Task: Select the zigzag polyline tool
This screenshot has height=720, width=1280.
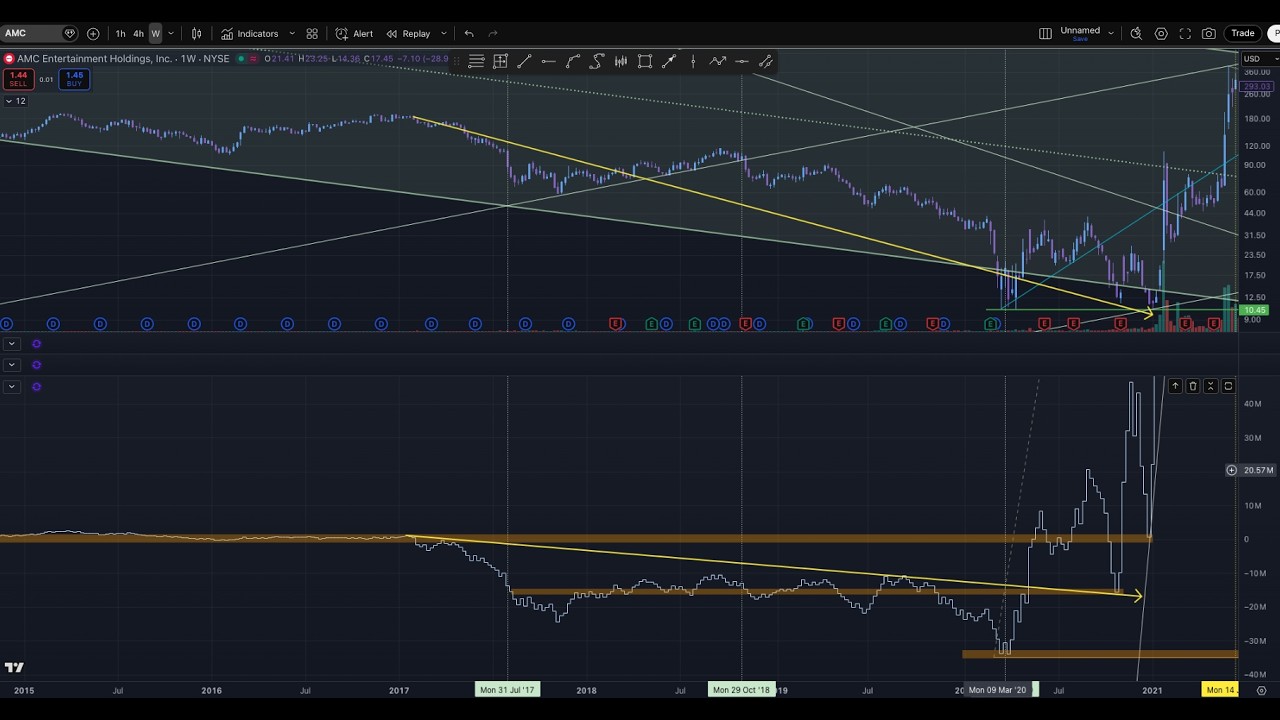Action: click(718, 62)
